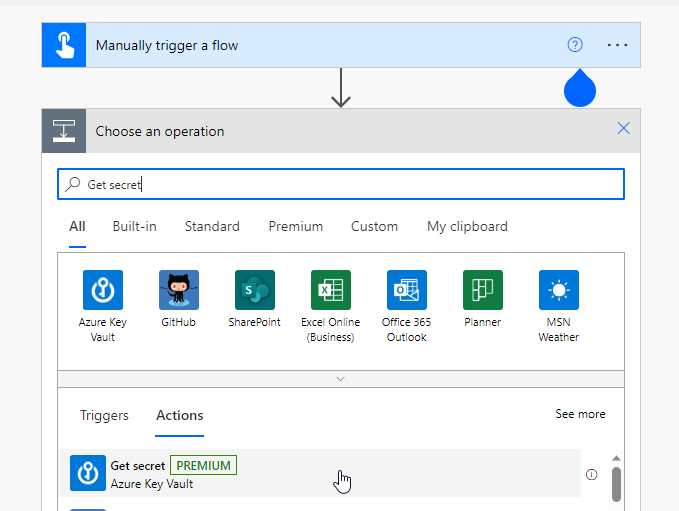Open the My clipboard tab
This screenshot has height=511, width=679.
(x=467, y=226)
